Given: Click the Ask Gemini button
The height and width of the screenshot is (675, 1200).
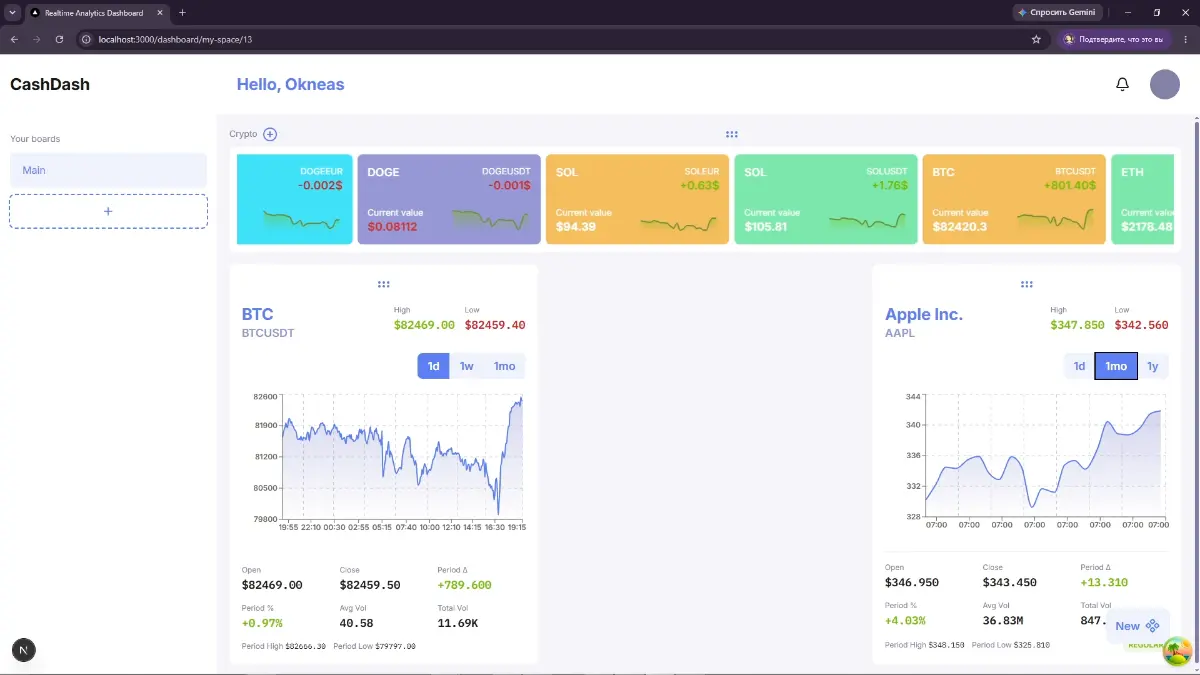Looking at the screenshot, I should tap(1057, 13).
